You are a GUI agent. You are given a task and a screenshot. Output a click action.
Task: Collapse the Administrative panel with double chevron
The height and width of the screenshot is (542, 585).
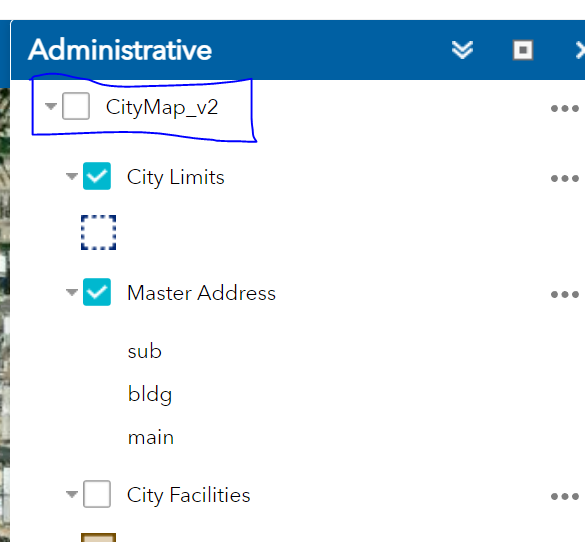tap(462, 50)
